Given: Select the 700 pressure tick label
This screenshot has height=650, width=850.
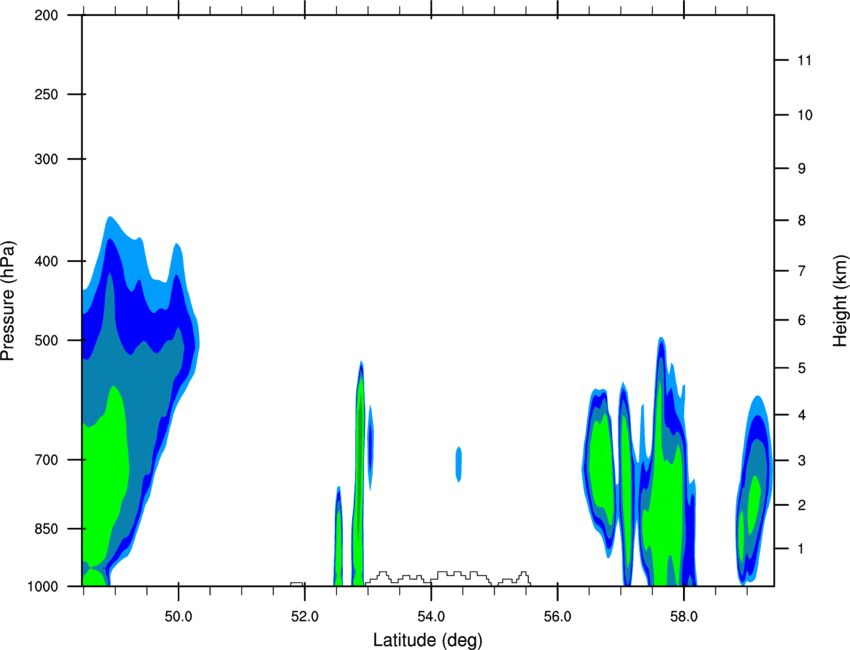Looking at the screenshot, I should [x=46, y=460].
